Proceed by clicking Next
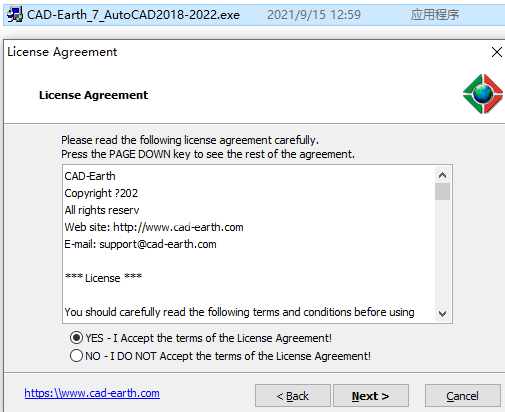 (x=371, y=396)
